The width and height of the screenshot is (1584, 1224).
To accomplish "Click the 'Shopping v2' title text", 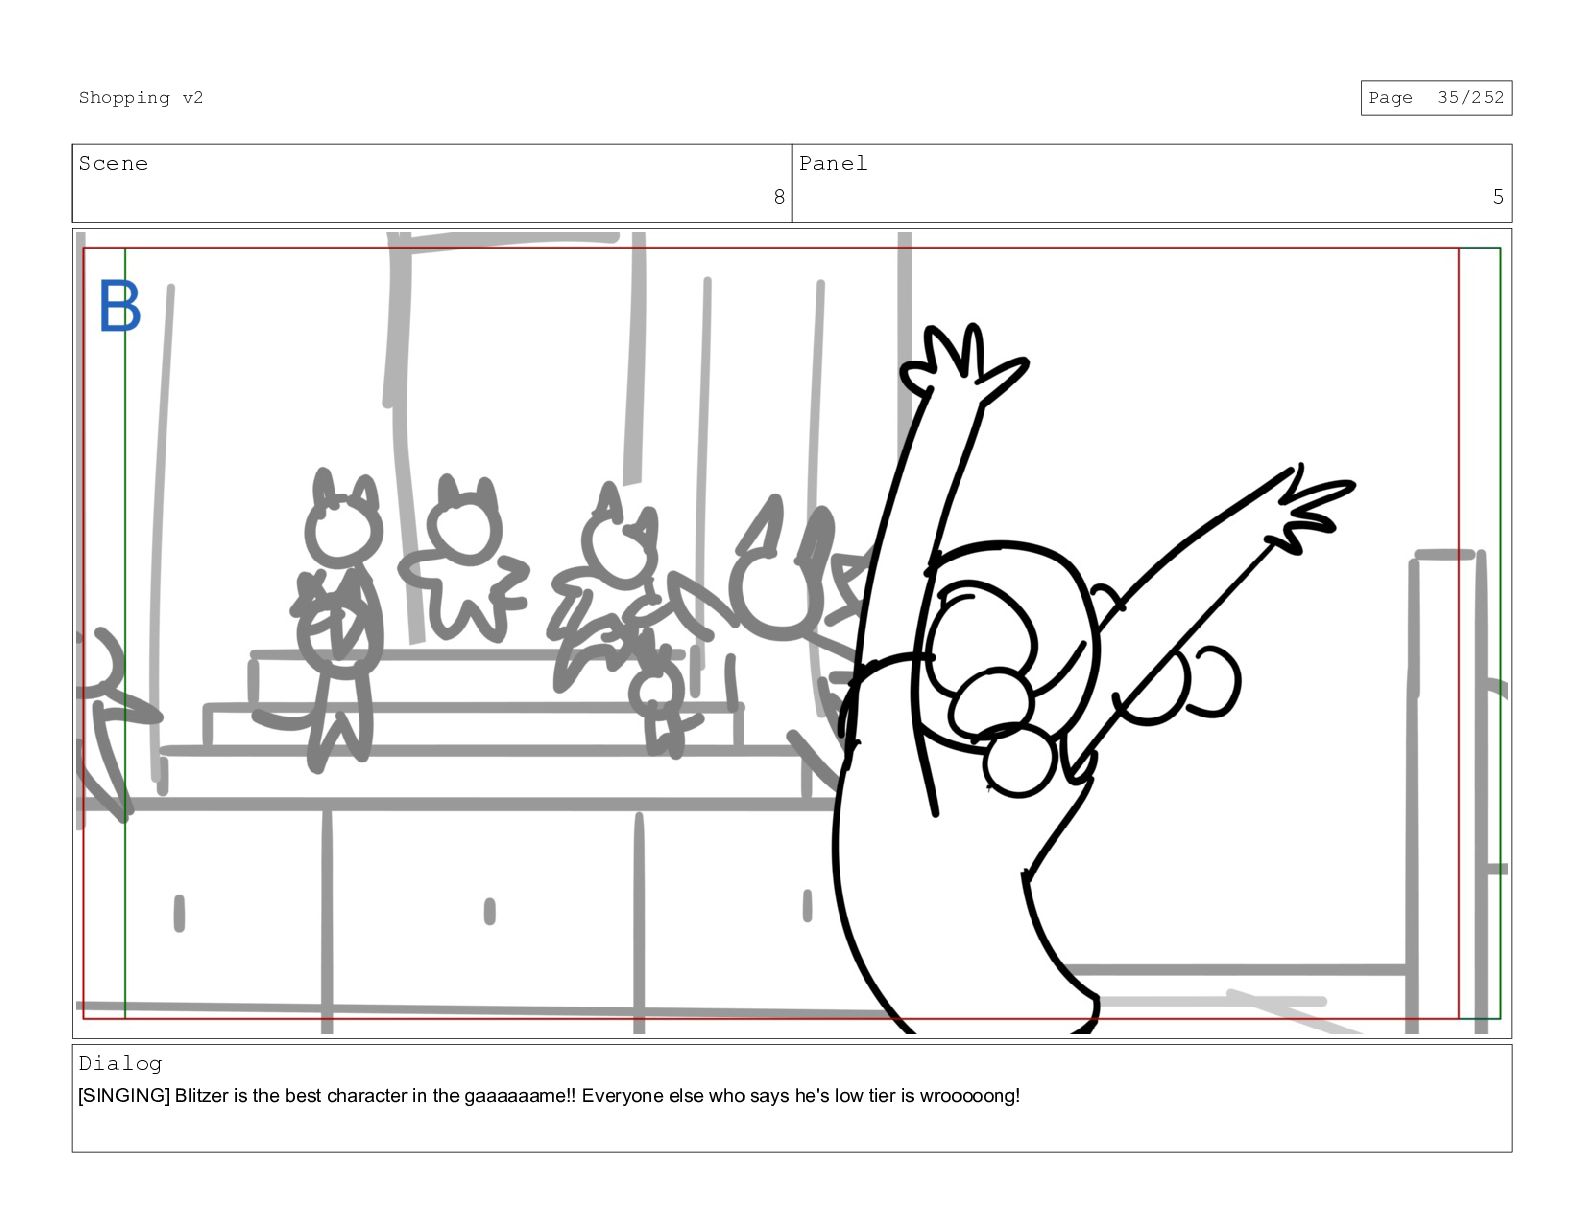I will (x=141, y=98).
